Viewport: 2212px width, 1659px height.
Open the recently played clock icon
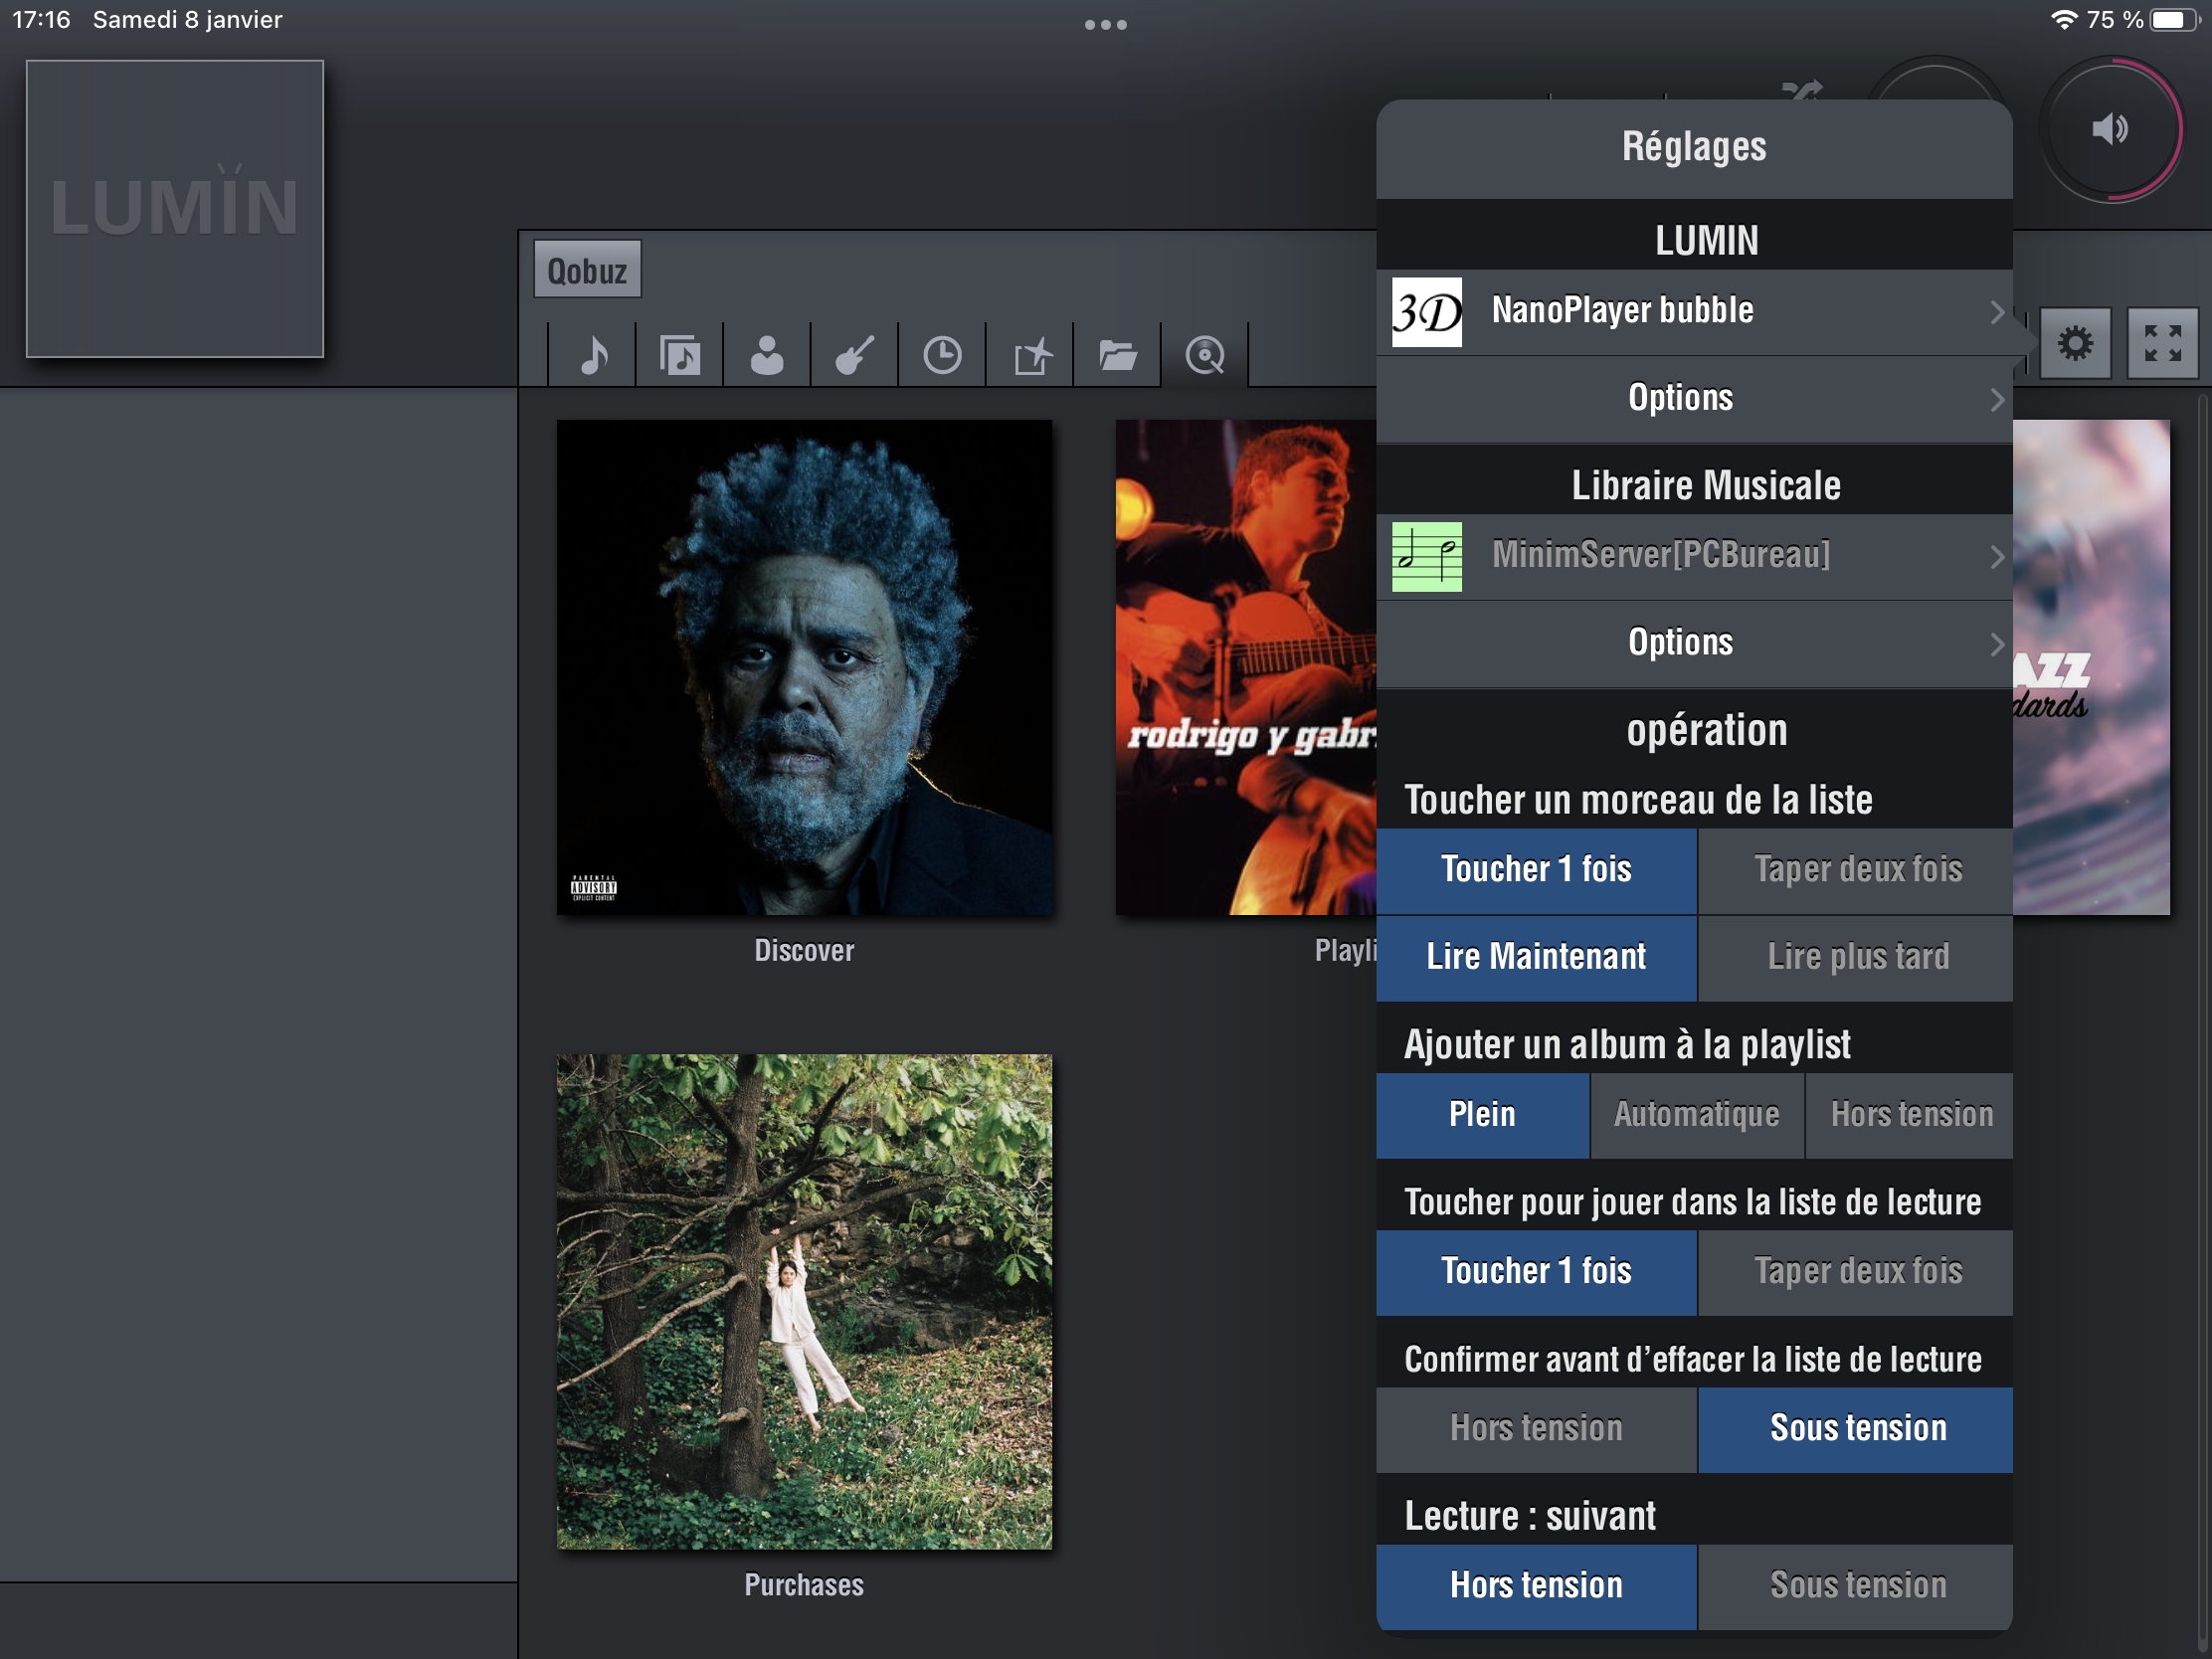(x=942, y=355)
